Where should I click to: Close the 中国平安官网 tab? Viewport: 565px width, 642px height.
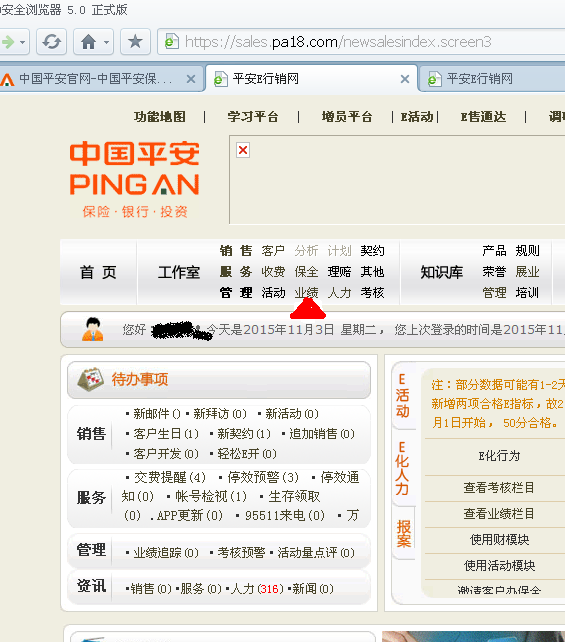click(x=191, y=79)
